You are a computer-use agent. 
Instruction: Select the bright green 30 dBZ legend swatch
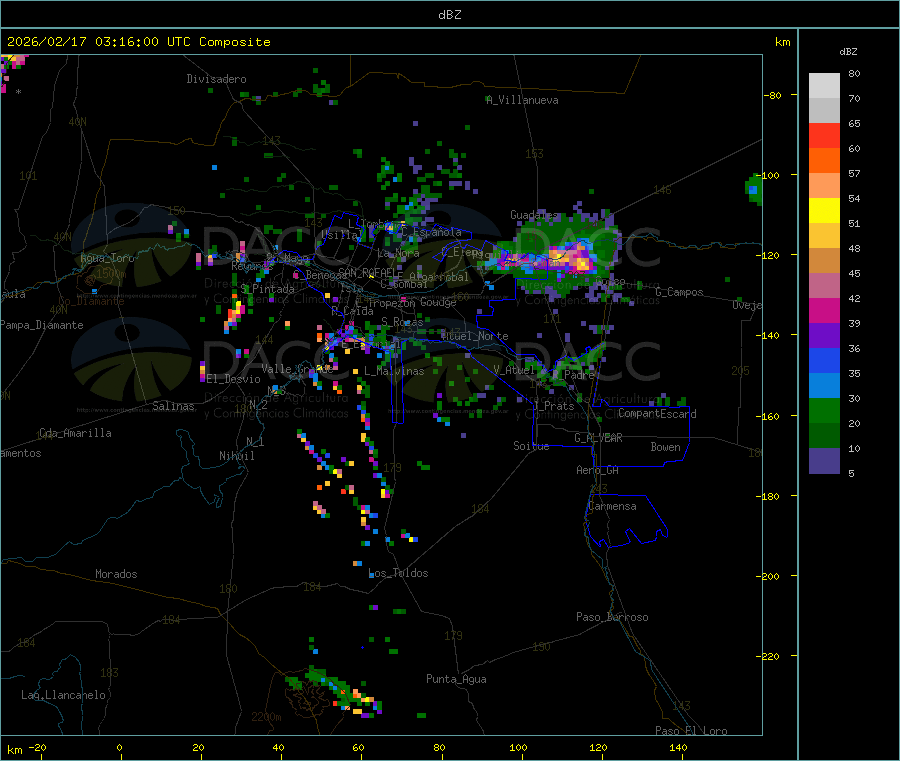point(824,410)
